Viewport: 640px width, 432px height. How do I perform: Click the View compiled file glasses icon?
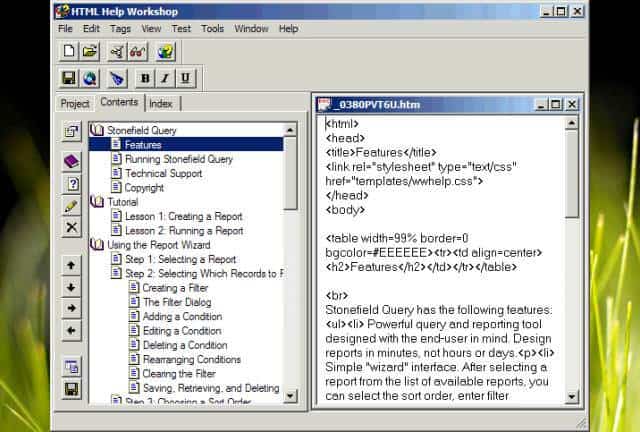point(138,52)
